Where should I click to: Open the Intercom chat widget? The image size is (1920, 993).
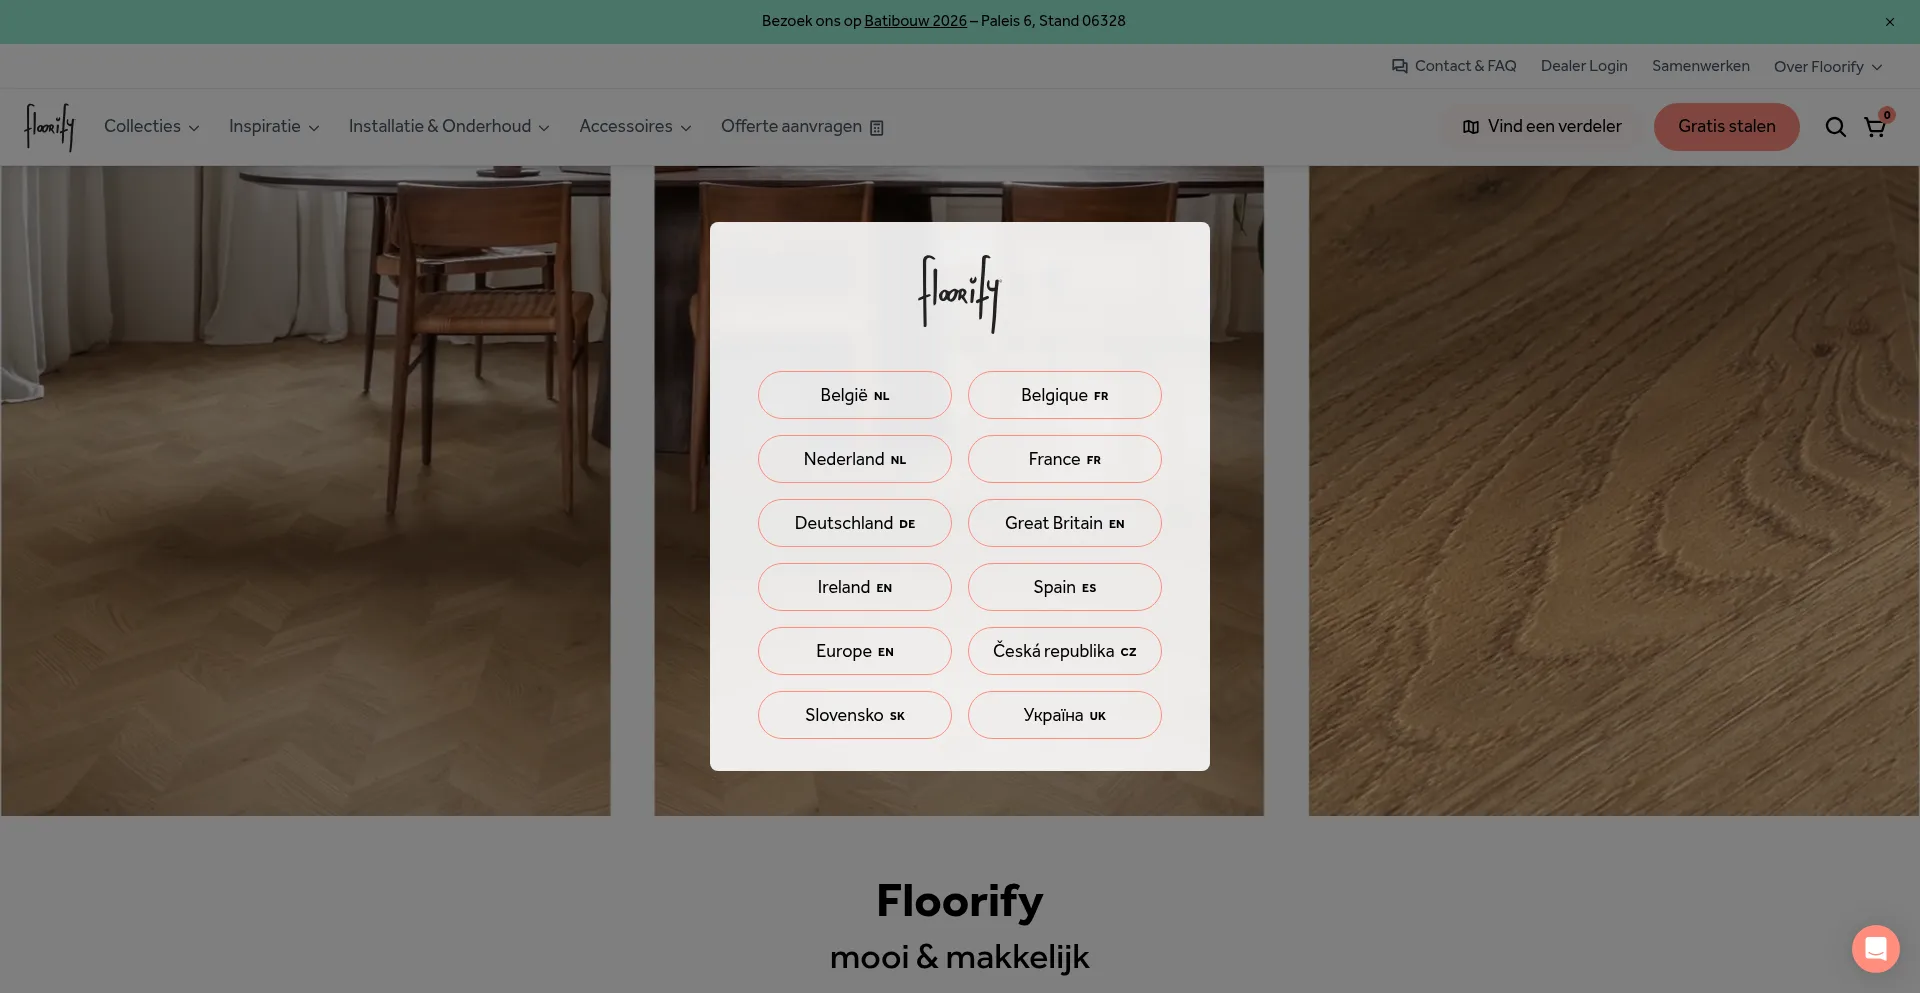pos(1875,948)
